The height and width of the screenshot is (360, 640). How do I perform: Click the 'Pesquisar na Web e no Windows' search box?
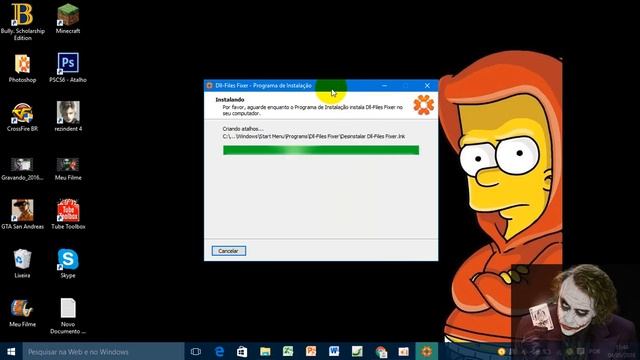(x=103, y=351)
